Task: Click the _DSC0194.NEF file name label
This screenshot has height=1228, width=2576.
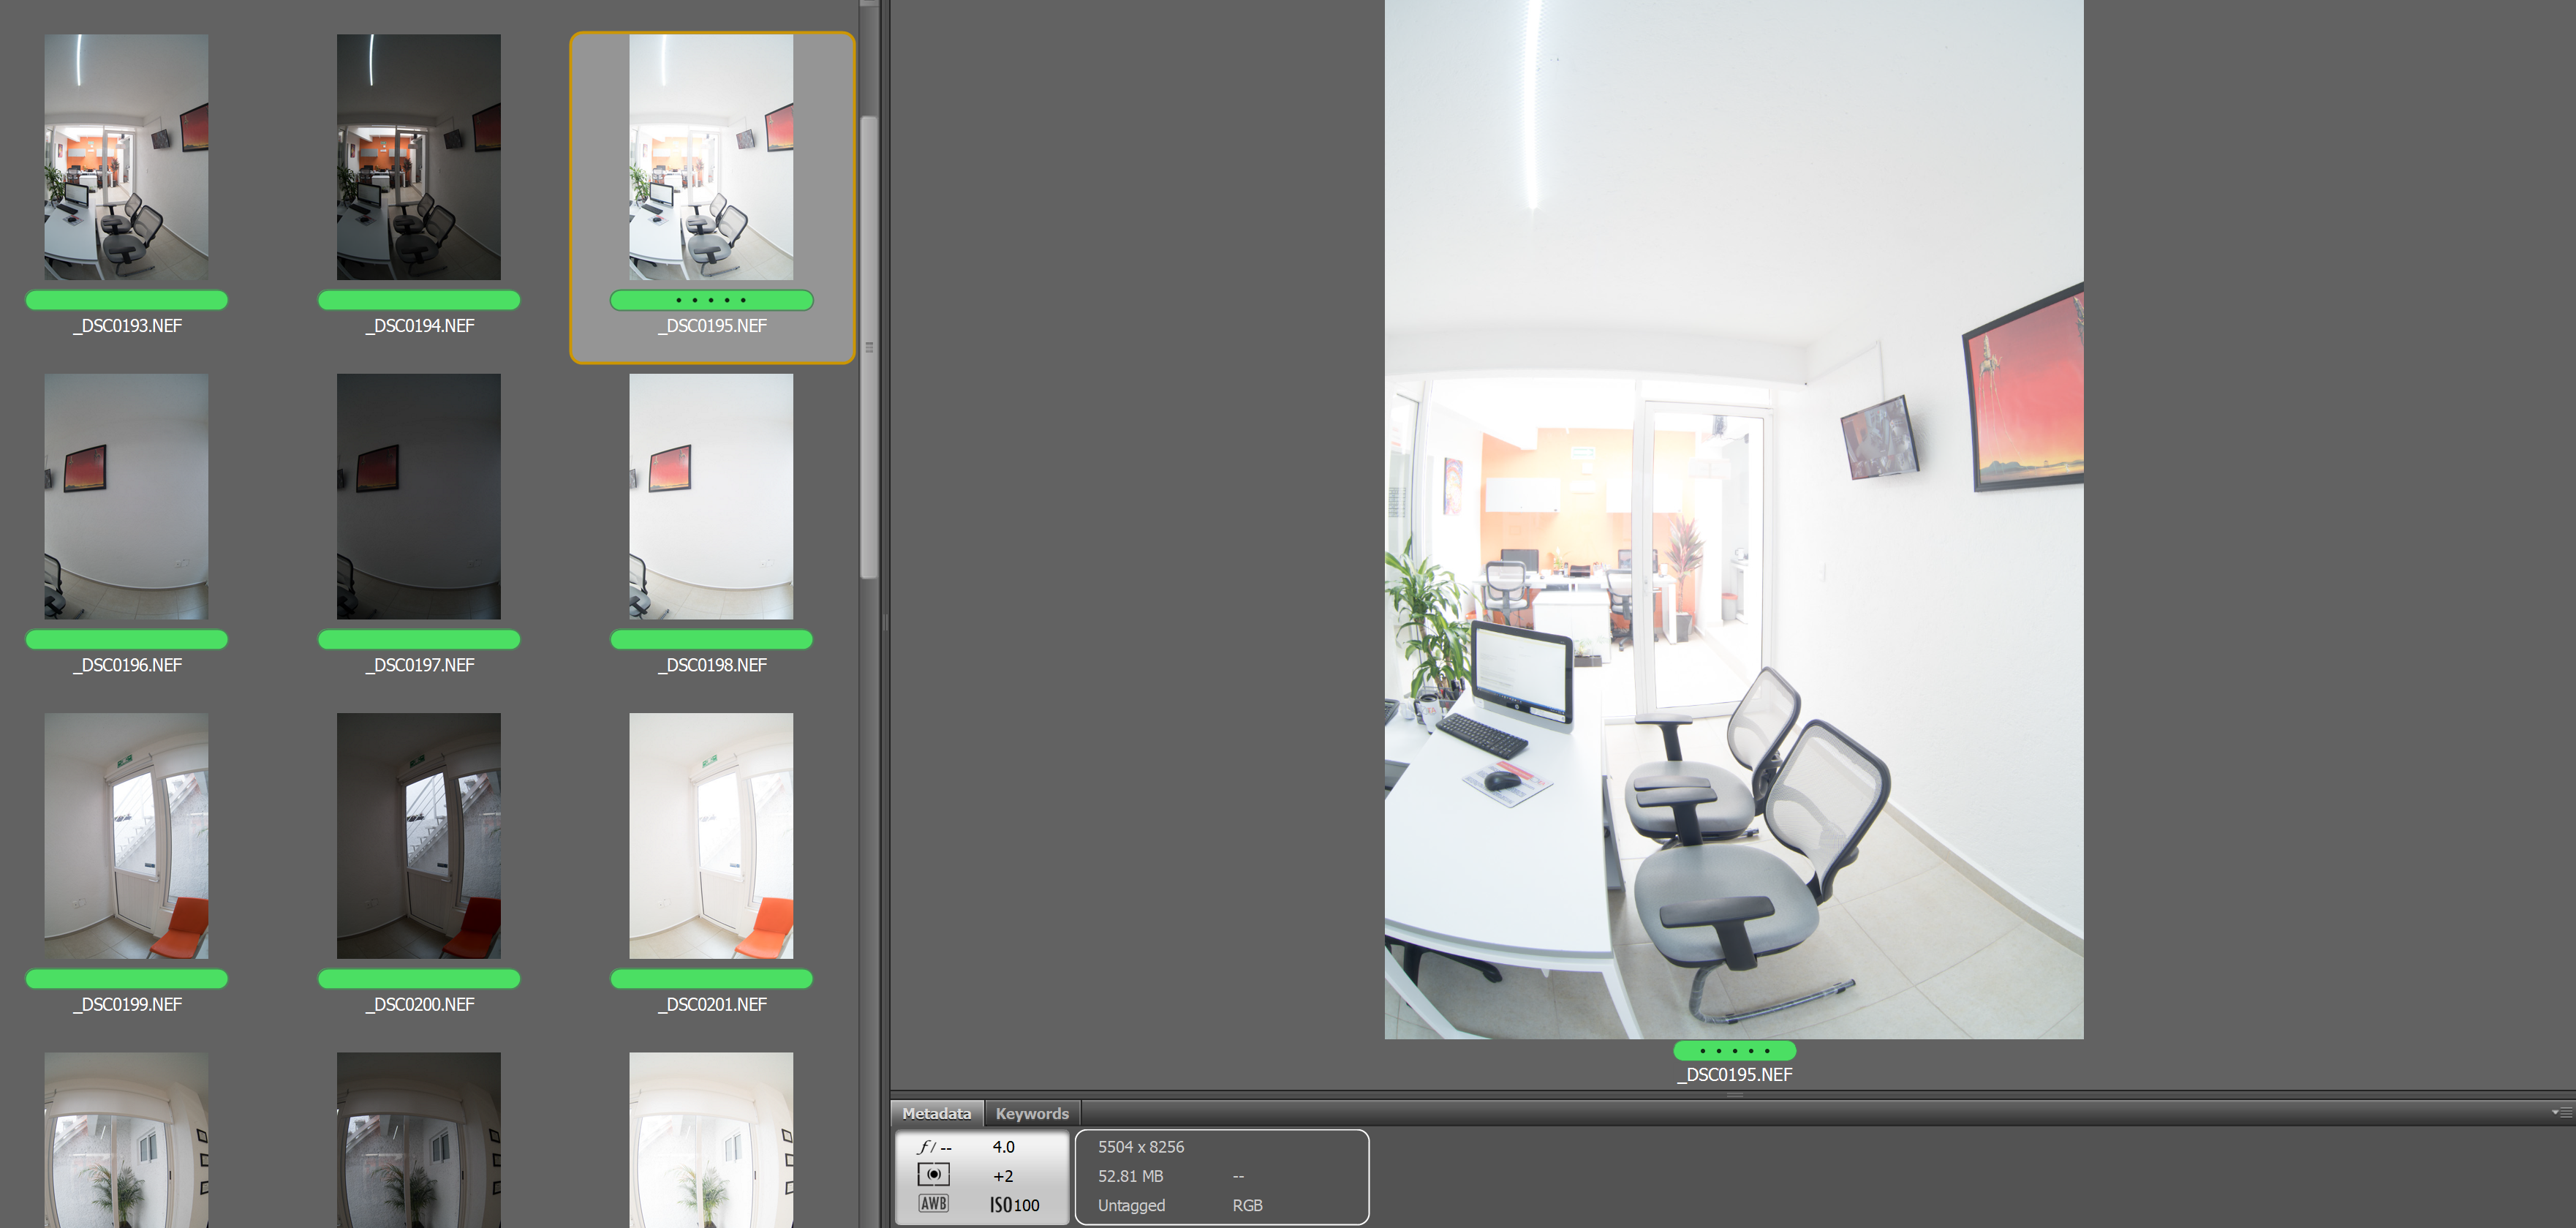Action: click(x=419, y=326)
